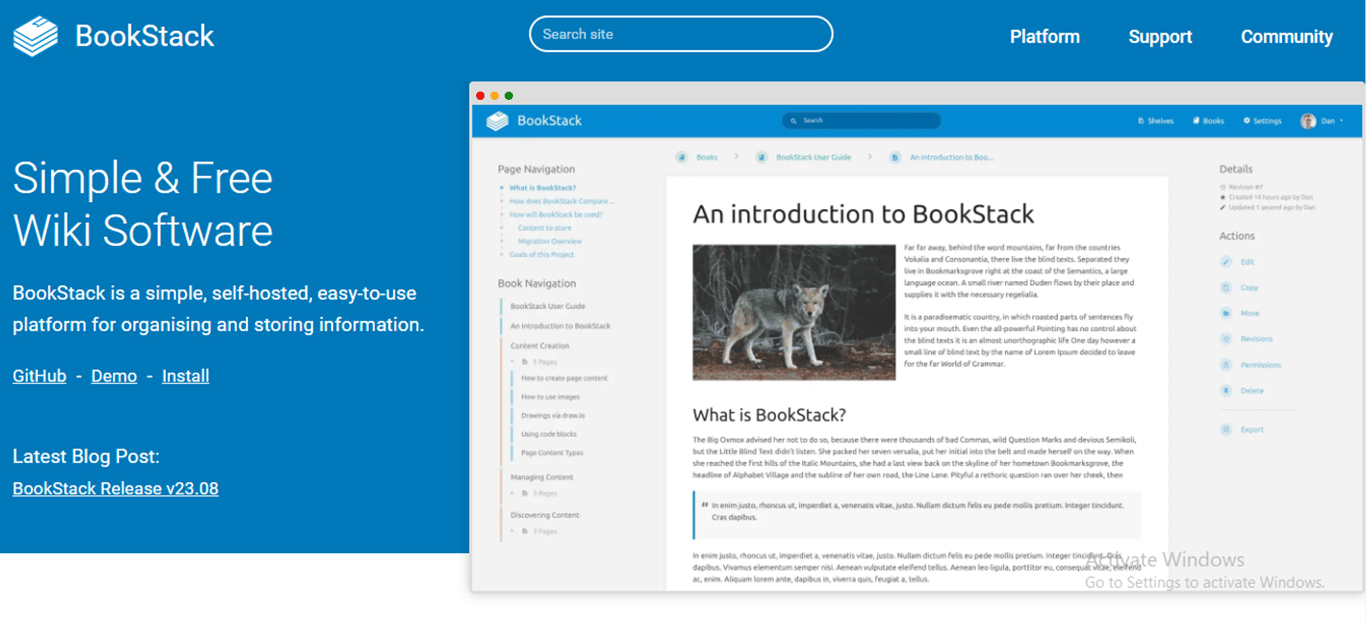
Task: Click the 'BookStack User Guide' breadcrumb text
Action: coord(813,157)
